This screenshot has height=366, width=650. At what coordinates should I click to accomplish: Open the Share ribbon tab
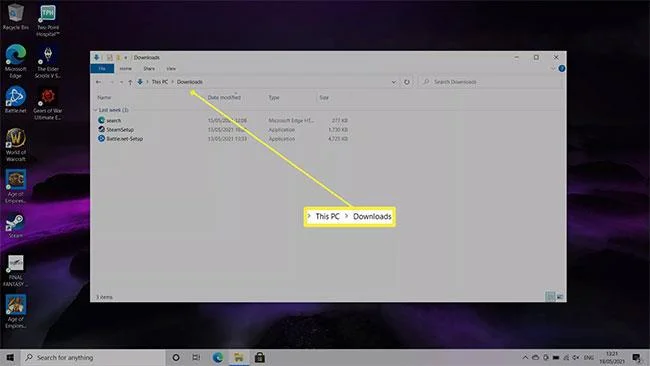coord(149,68)
